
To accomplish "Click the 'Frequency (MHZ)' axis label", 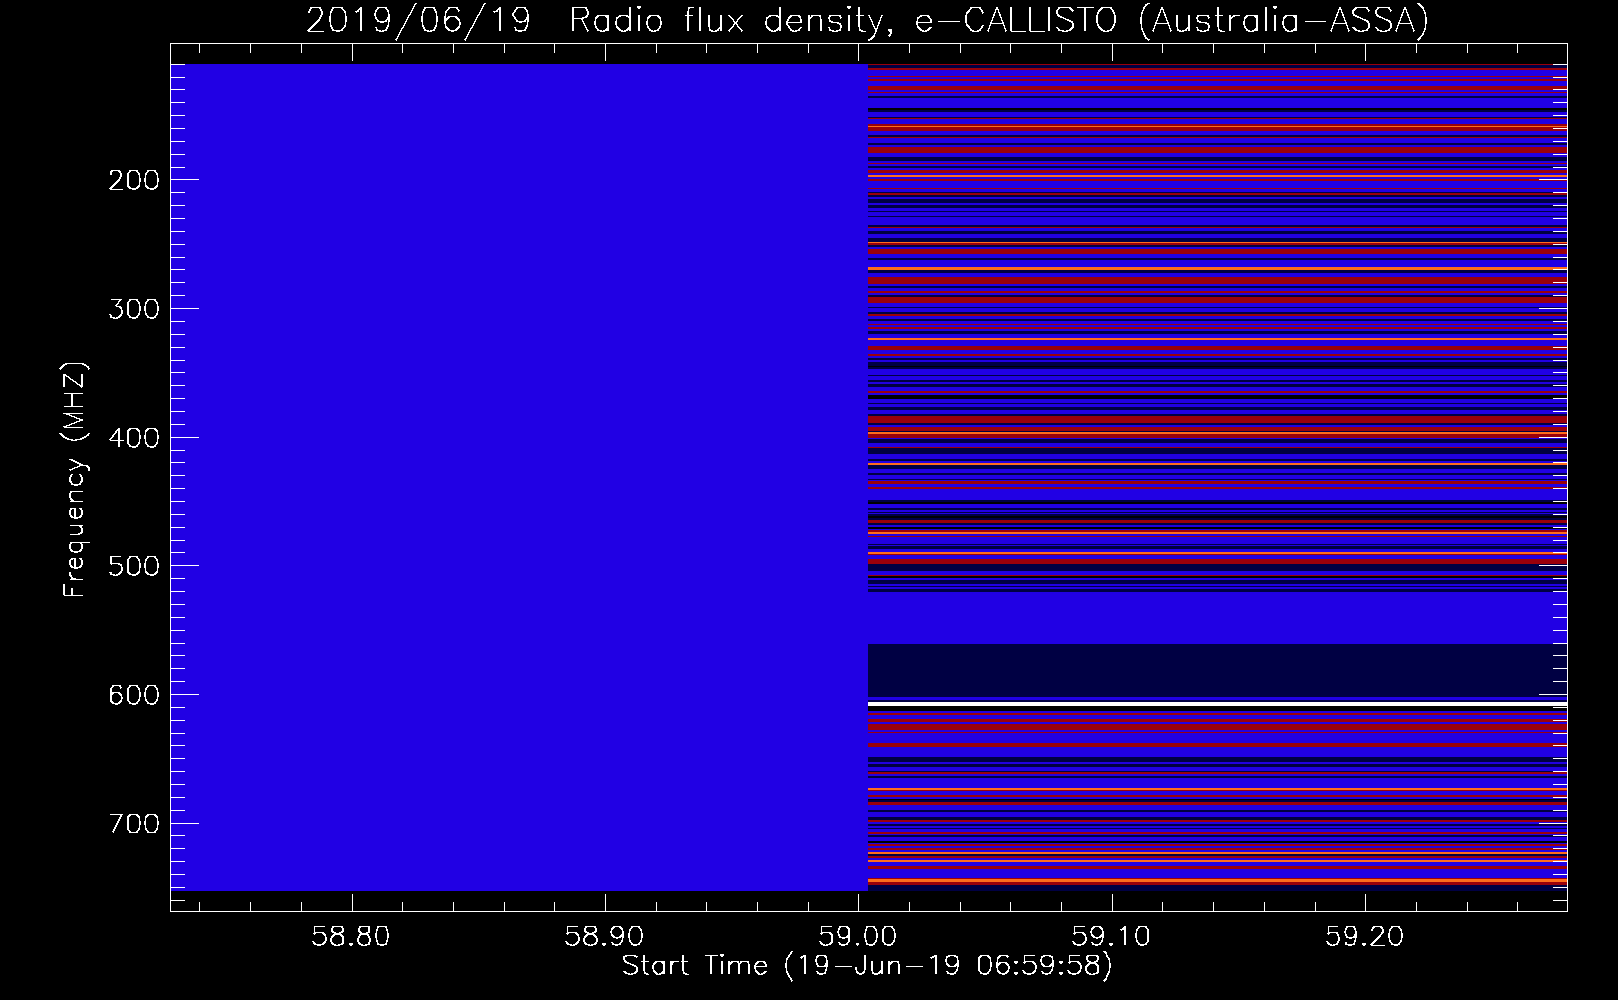I will coord(75,480).
